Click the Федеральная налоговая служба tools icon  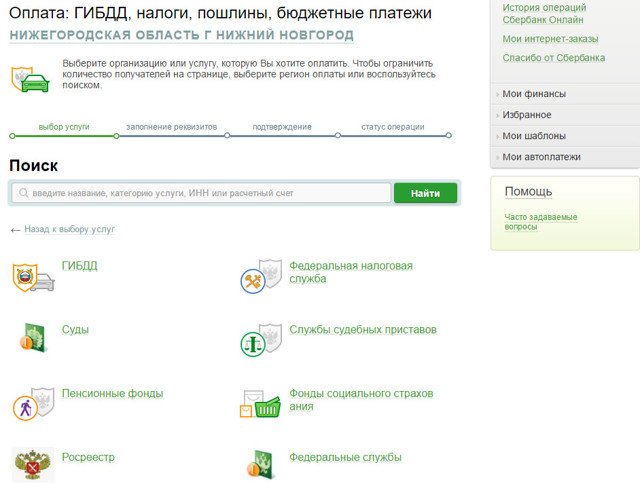tap(261, 276)
